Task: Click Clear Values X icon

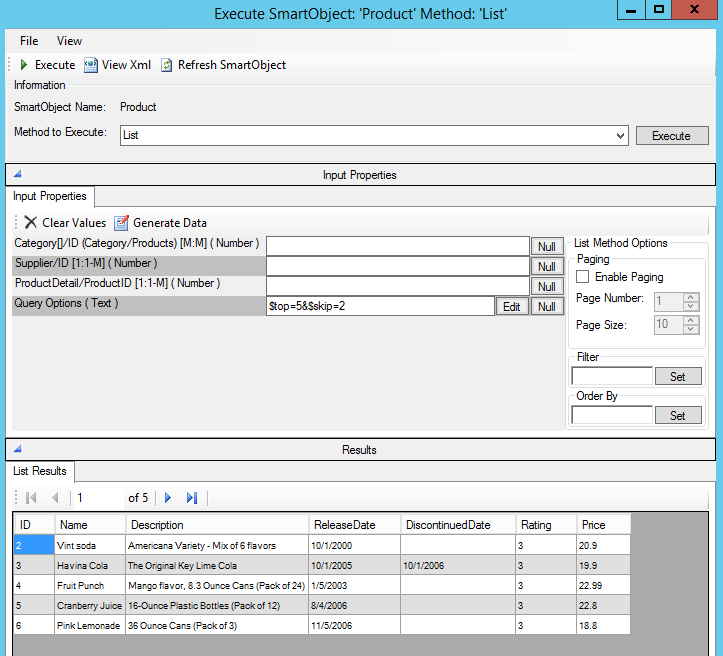Action: 31,223
